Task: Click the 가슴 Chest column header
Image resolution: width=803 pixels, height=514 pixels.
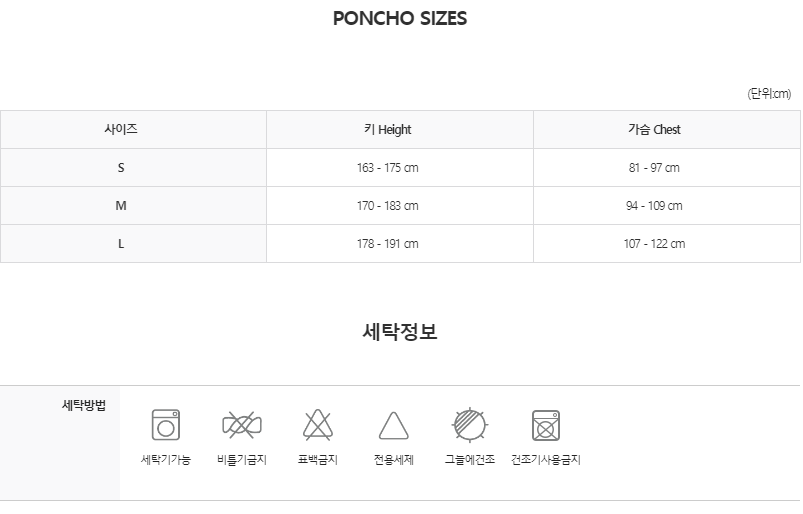Action: [654, 130]
